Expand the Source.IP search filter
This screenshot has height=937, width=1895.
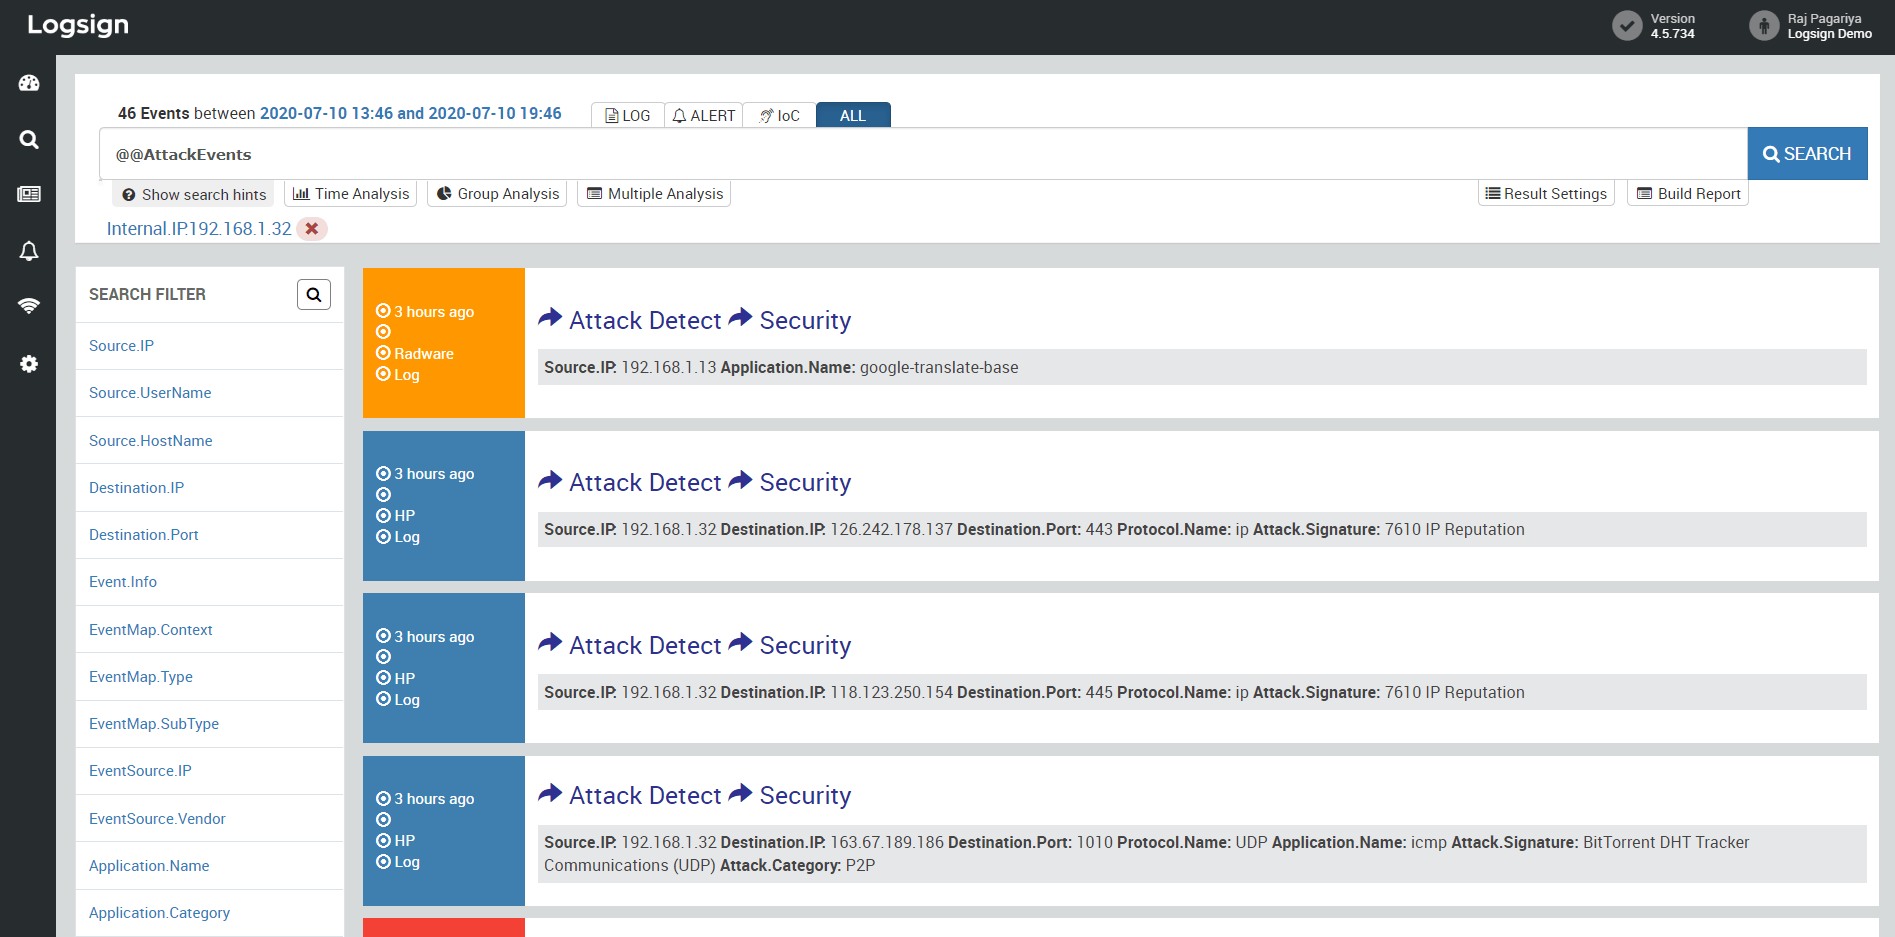point(121,346)
